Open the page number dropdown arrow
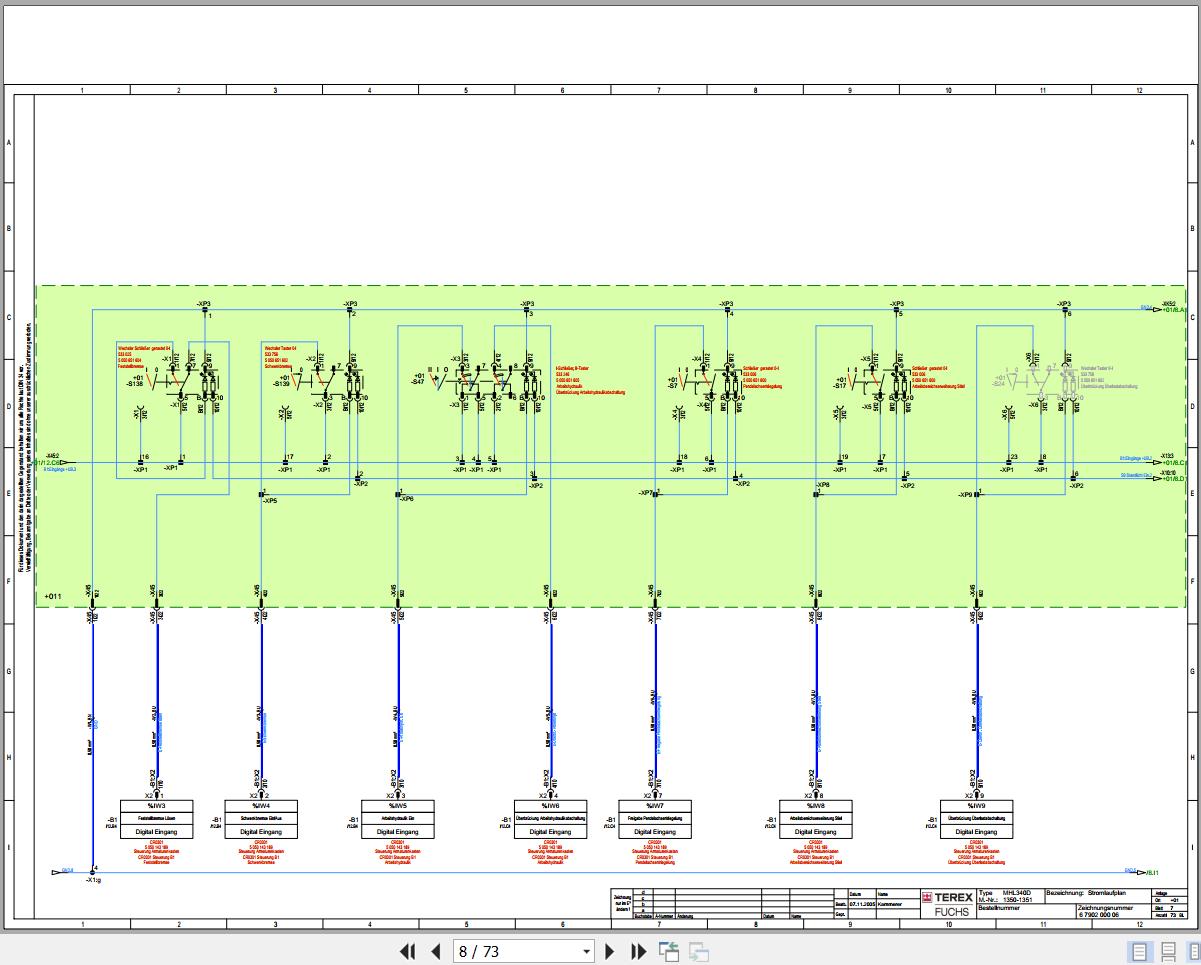This screenshot has height=965, width=1201. (x=587, y=952)
